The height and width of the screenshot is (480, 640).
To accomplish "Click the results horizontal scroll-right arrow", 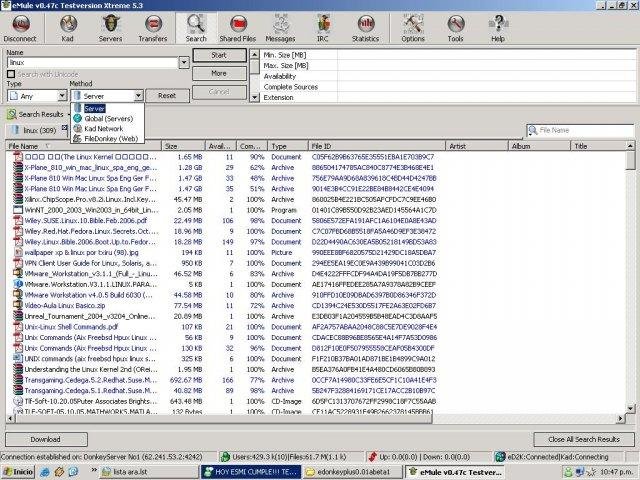I will (620, 418).
